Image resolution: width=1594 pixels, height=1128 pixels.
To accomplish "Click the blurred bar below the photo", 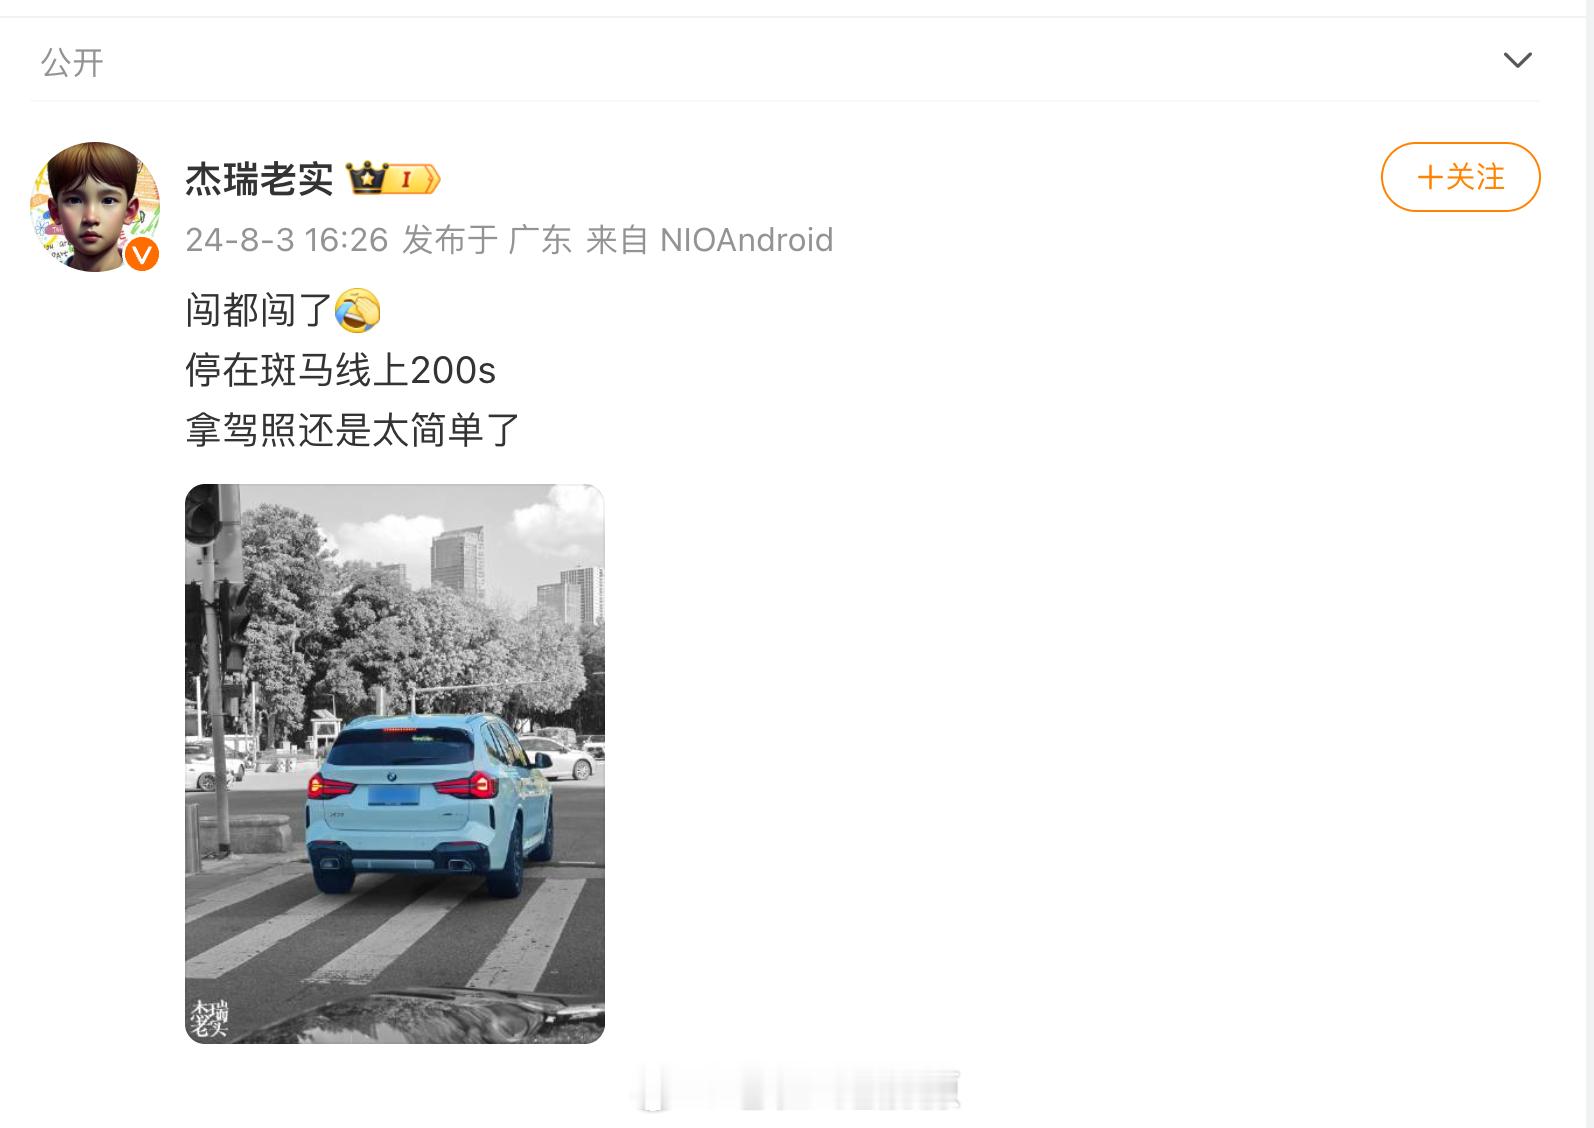I will click(798, 1090).
